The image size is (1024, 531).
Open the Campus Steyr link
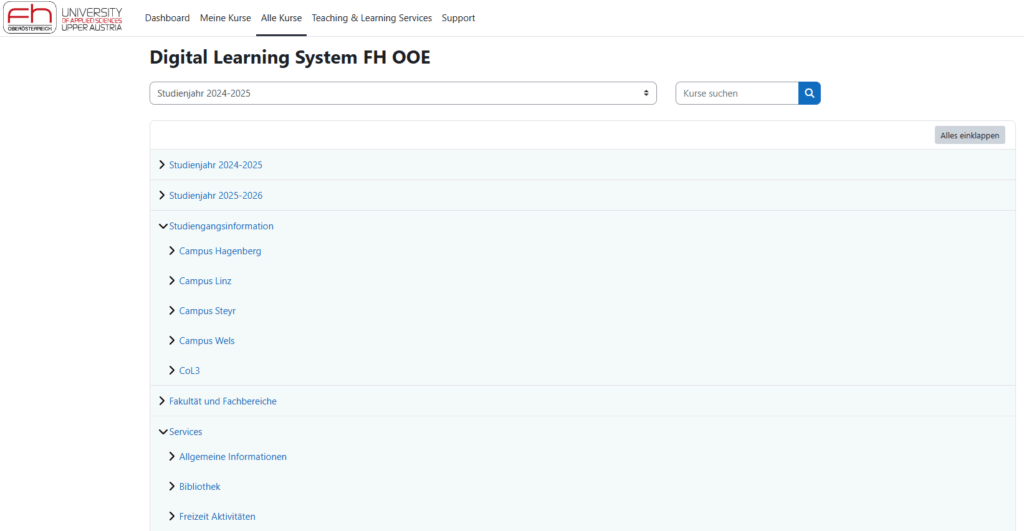coord(207,311)
